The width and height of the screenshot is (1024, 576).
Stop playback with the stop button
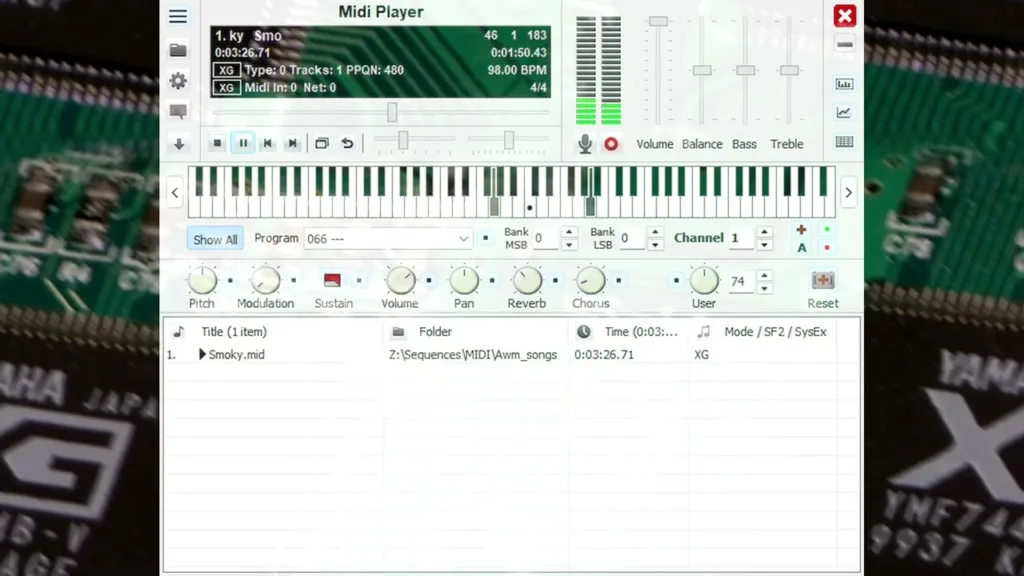click(217, 143)
